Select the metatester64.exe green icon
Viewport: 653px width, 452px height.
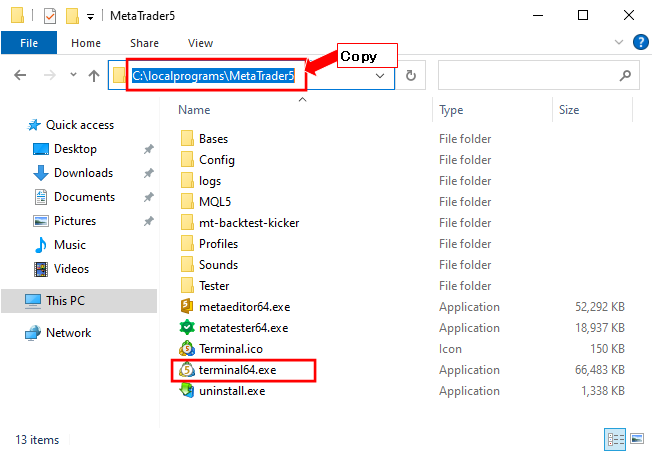point(187,328)
